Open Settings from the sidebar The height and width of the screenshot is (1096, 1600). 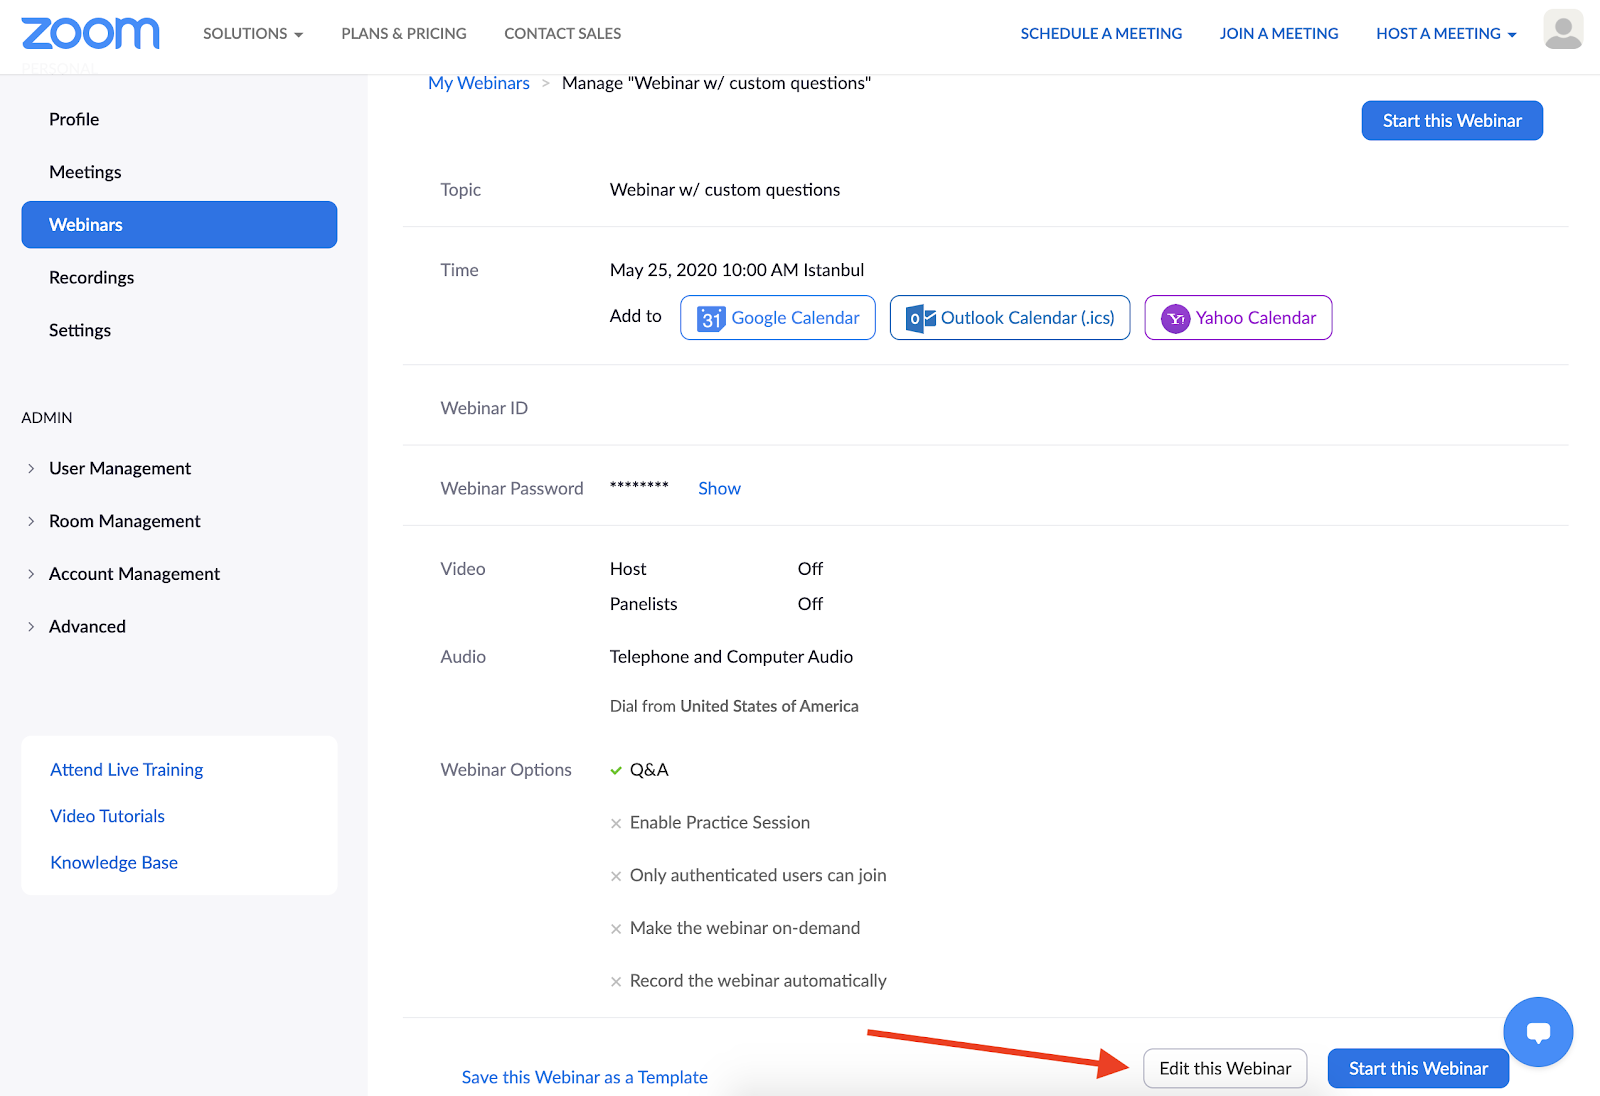point(80,330)
